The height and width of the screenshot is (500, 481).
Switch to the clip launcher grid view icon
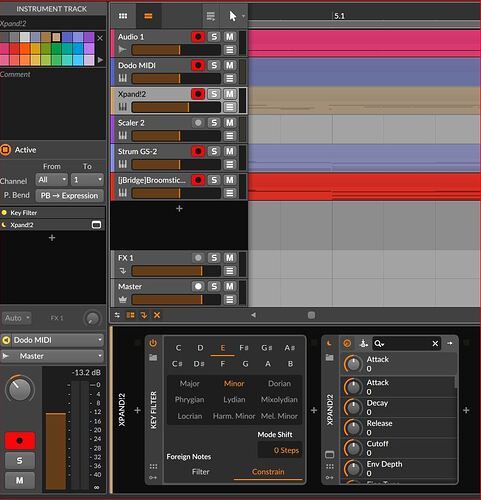(123, 16)
